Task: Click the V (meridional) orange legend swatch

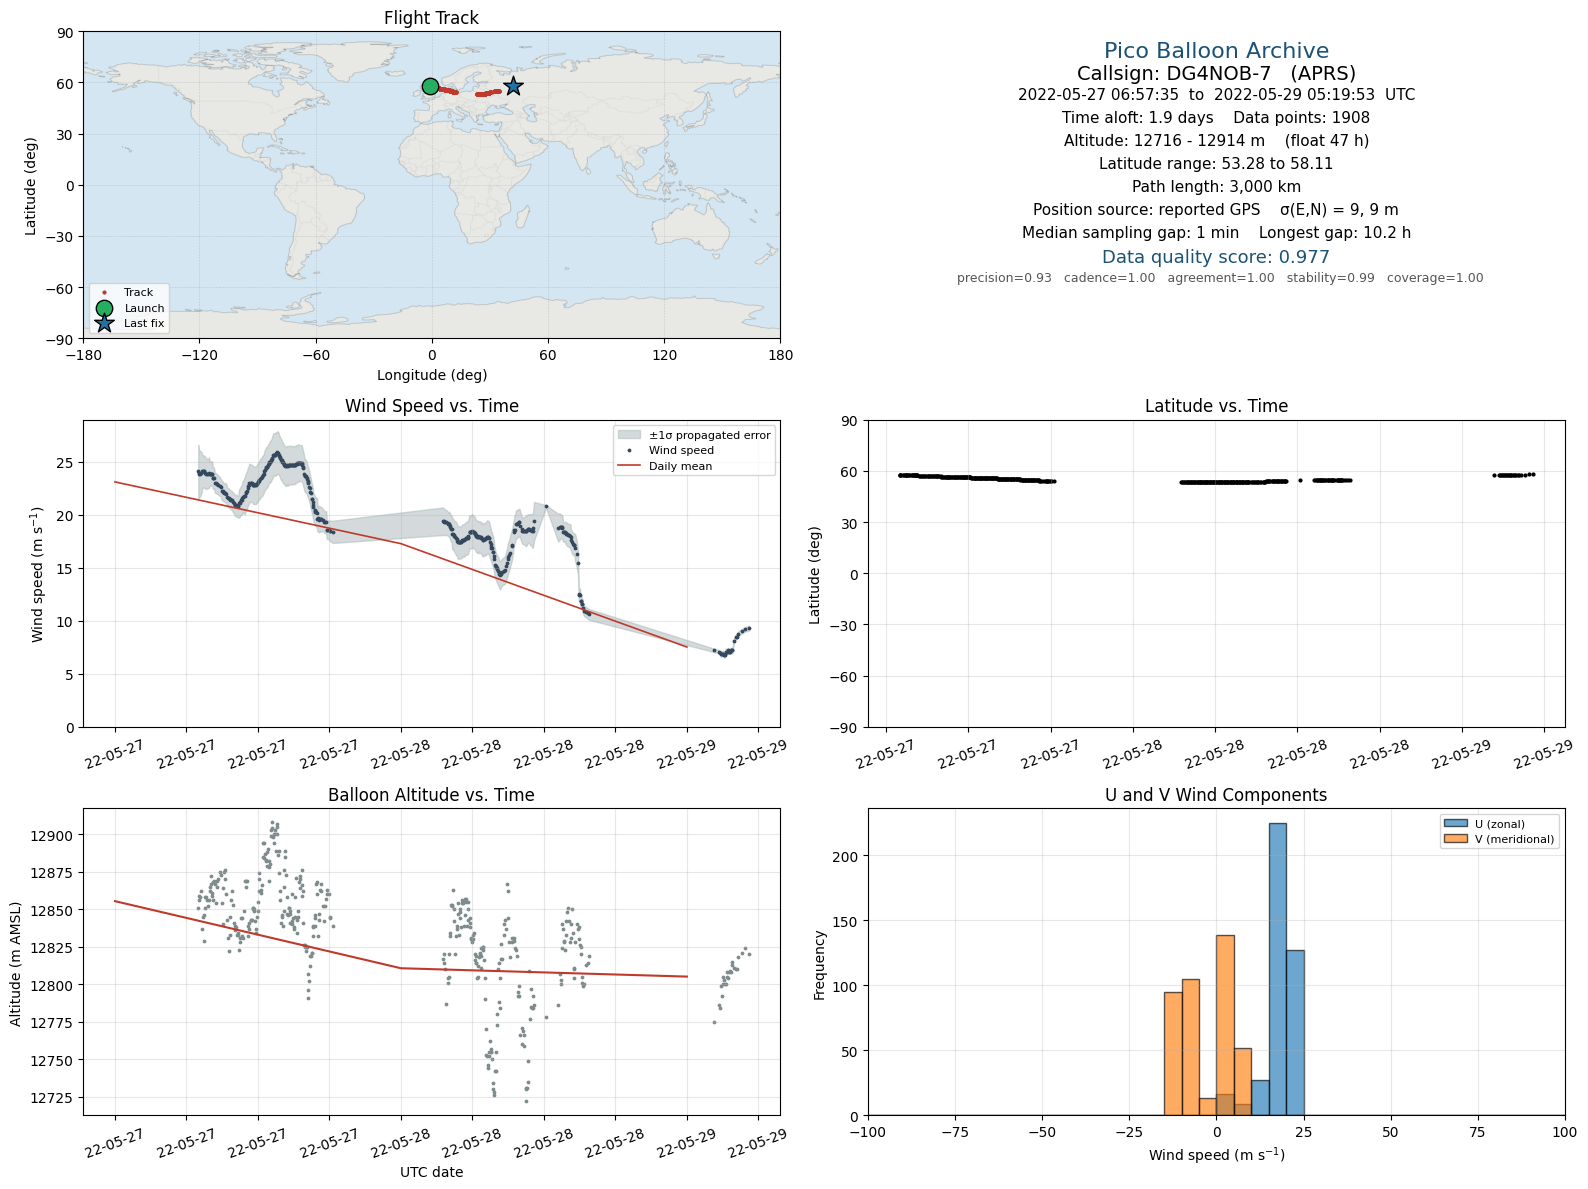Action: 1455,839
